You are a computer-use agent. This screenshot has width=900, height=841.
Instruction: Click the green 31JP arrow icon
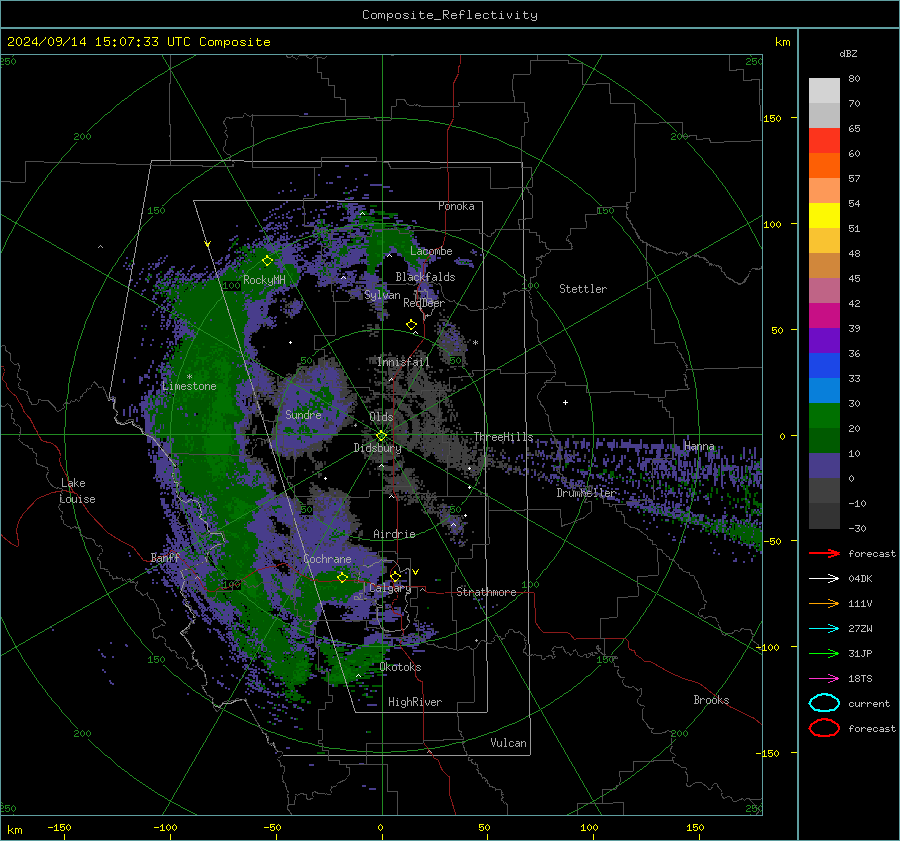(x=824, y=653)
